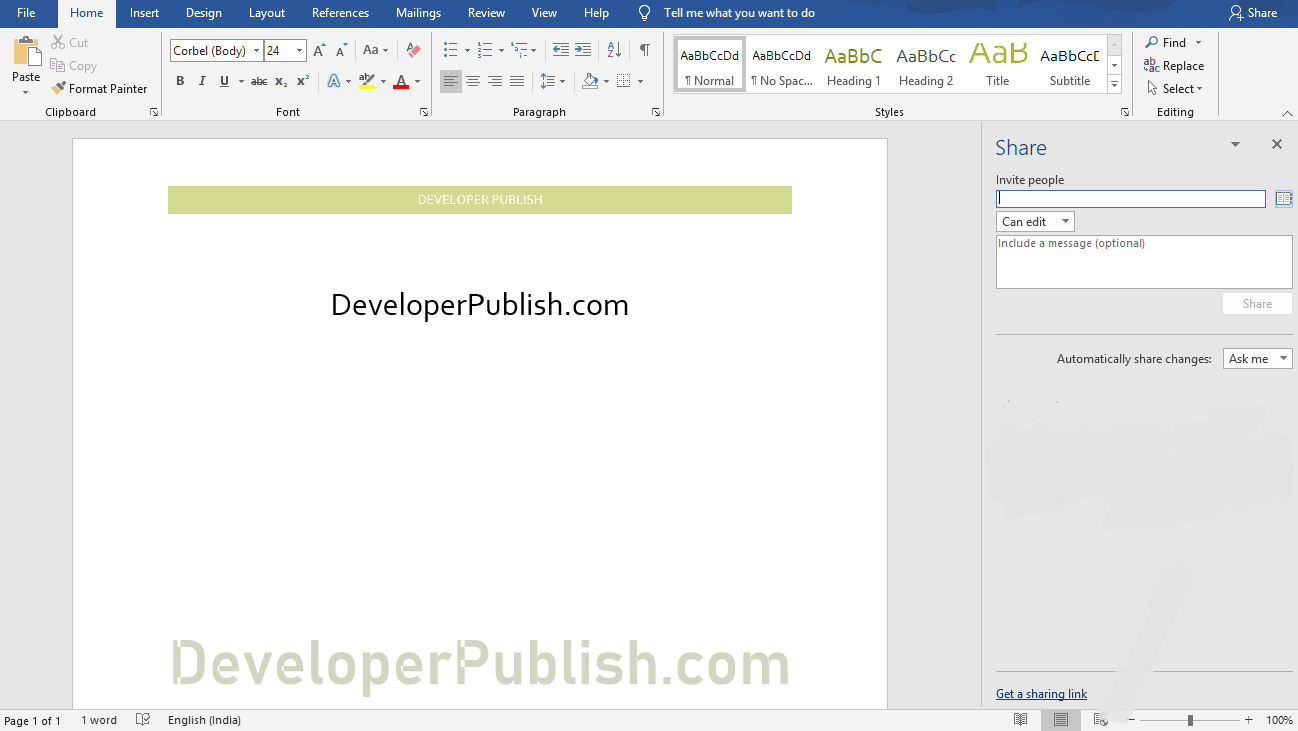This screenshot has width=1298, height=731.
Task: Toggle Italic formatting
Action: pyautogui.click(x=202, y=81)
